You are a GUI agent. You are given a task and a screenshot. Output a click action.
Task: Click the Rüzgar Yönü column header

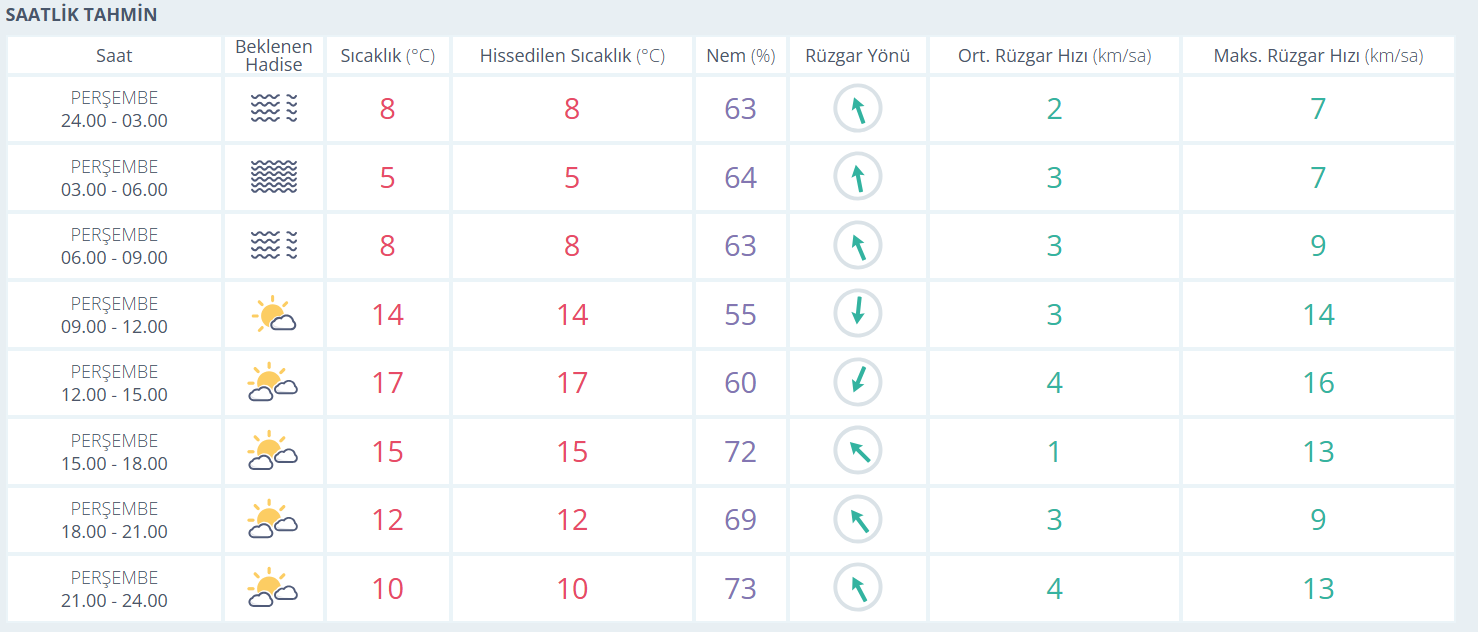click(857, 56)
